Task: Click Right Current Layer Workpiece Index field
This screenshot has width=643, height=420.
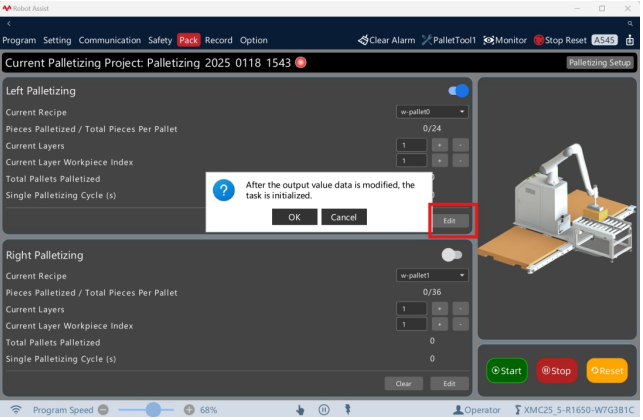Action: click(x=411, y=324)
